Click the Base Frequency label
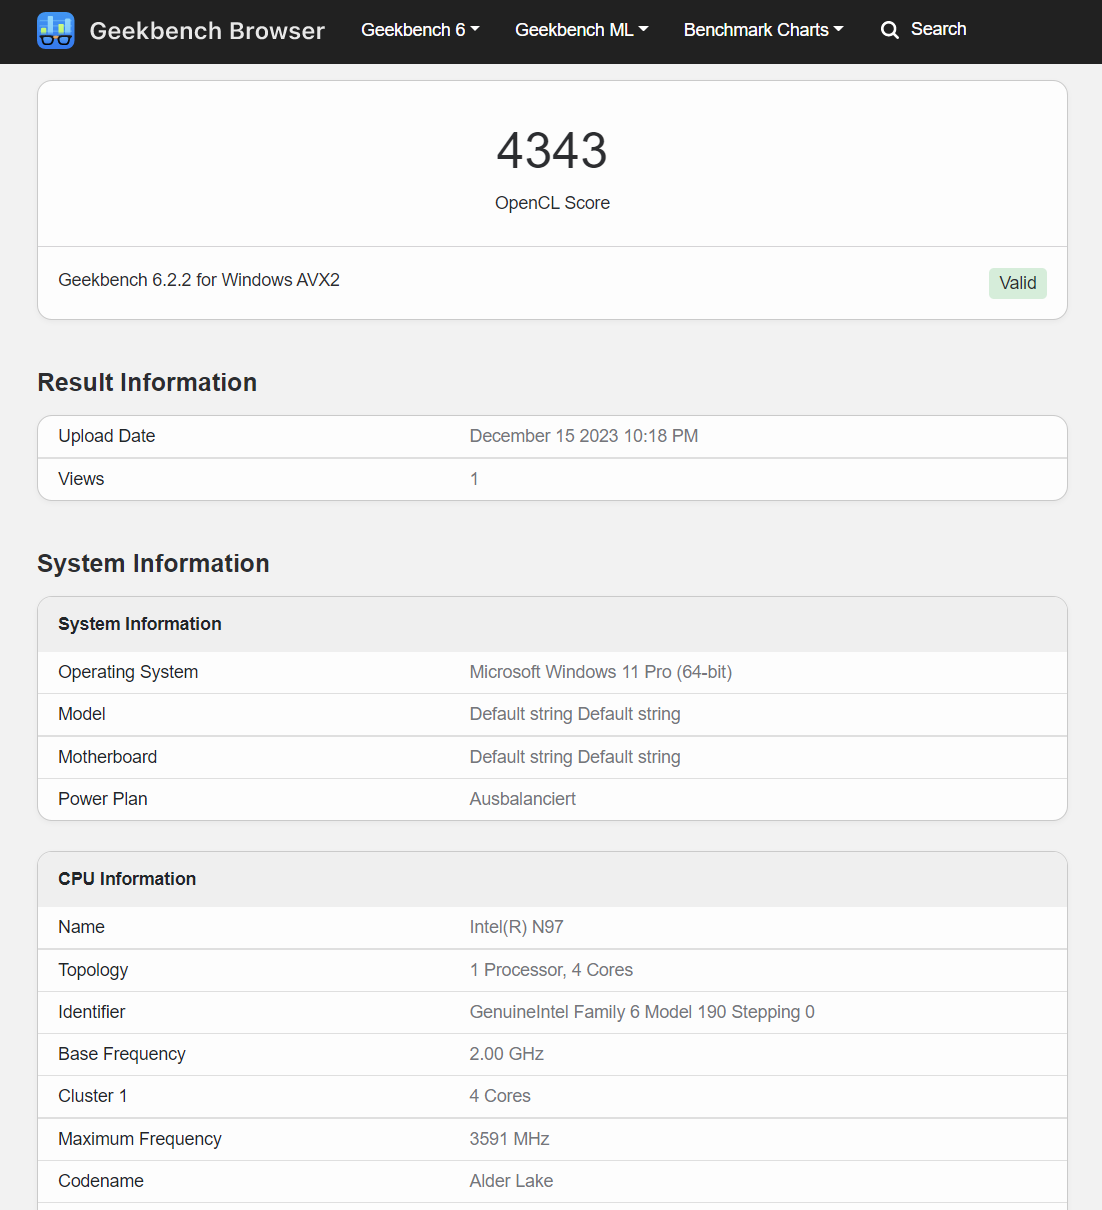The height and width of the screenshot is (1210, 1102). point(122,1054)
